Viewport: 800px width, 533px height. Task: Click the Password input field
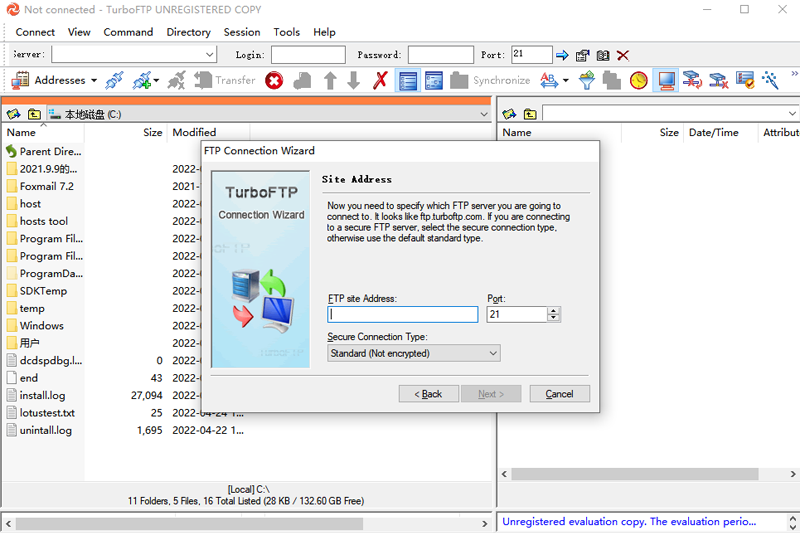tap(441, 55)
